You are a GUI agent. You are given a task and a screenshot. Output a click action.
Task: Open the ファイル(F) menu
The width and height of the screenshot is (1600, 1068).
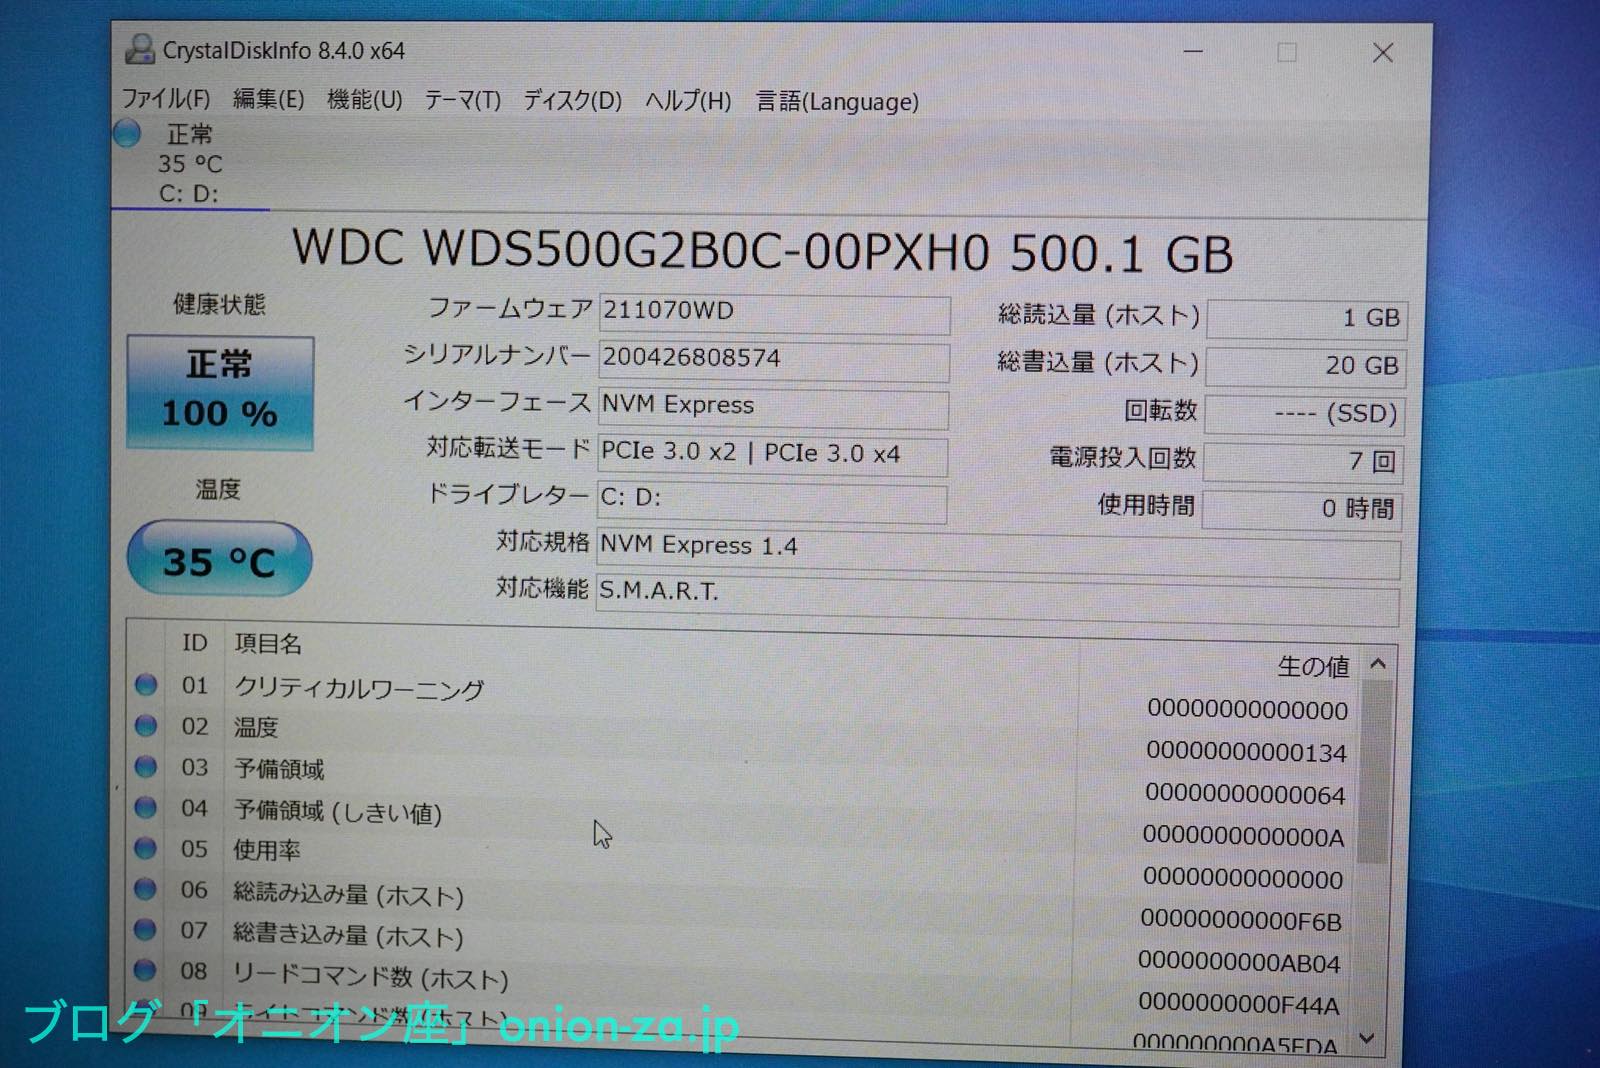coord(165,99)
